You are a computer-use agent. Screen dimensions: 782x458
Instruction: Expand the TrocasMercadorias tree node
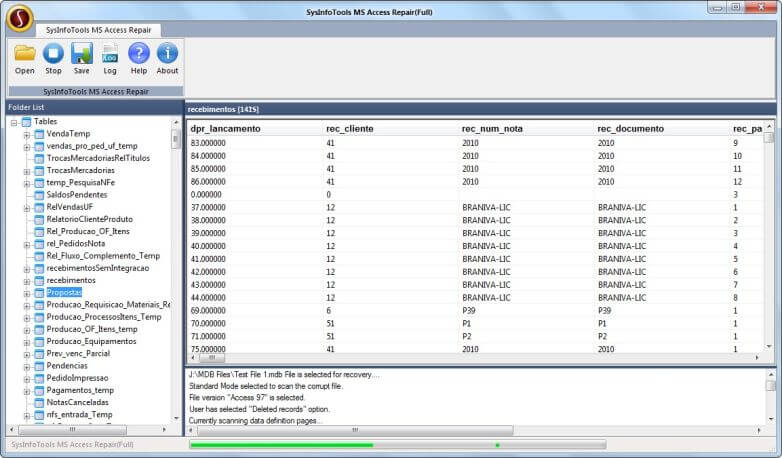27,170
